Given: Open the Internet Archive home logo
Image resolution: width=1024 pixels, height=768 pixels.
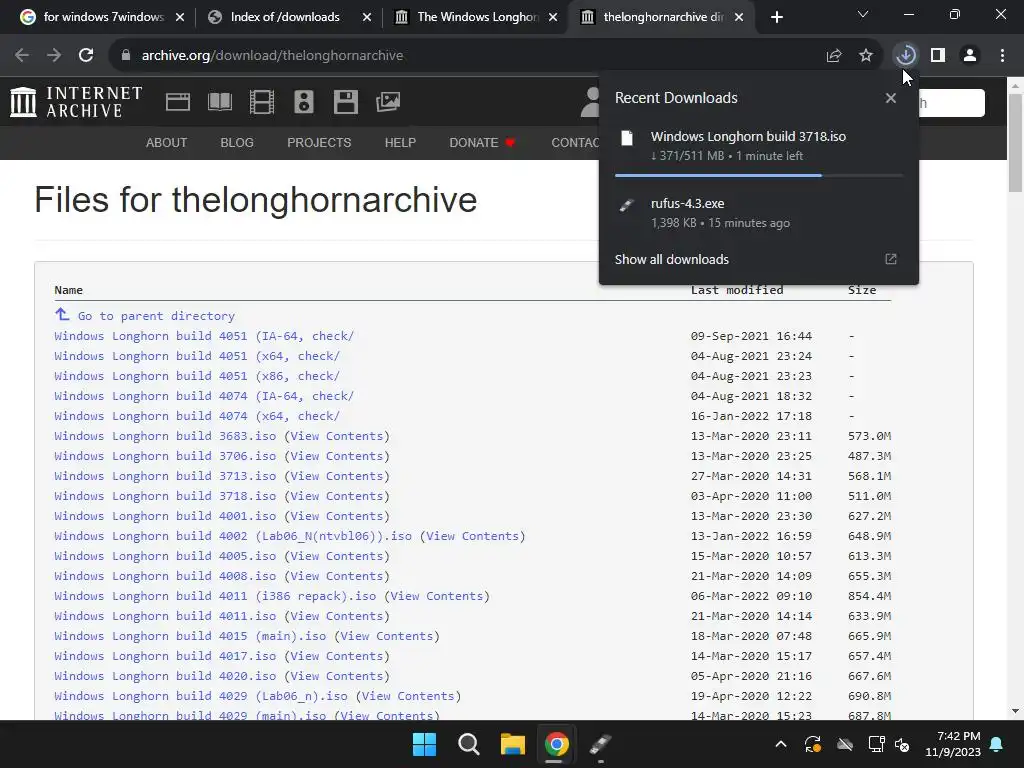Looking at the screenshot, I should tap(76, 102).
